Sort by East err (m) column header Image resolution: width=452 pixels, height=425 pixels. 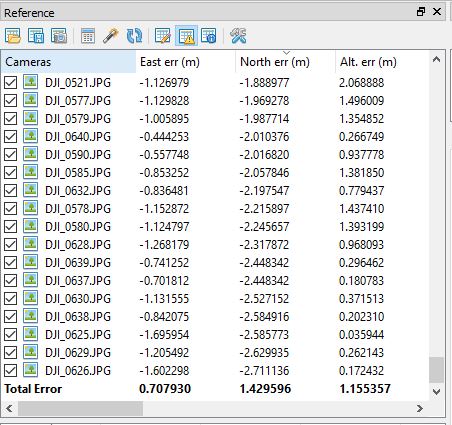[x=186, y=62]
